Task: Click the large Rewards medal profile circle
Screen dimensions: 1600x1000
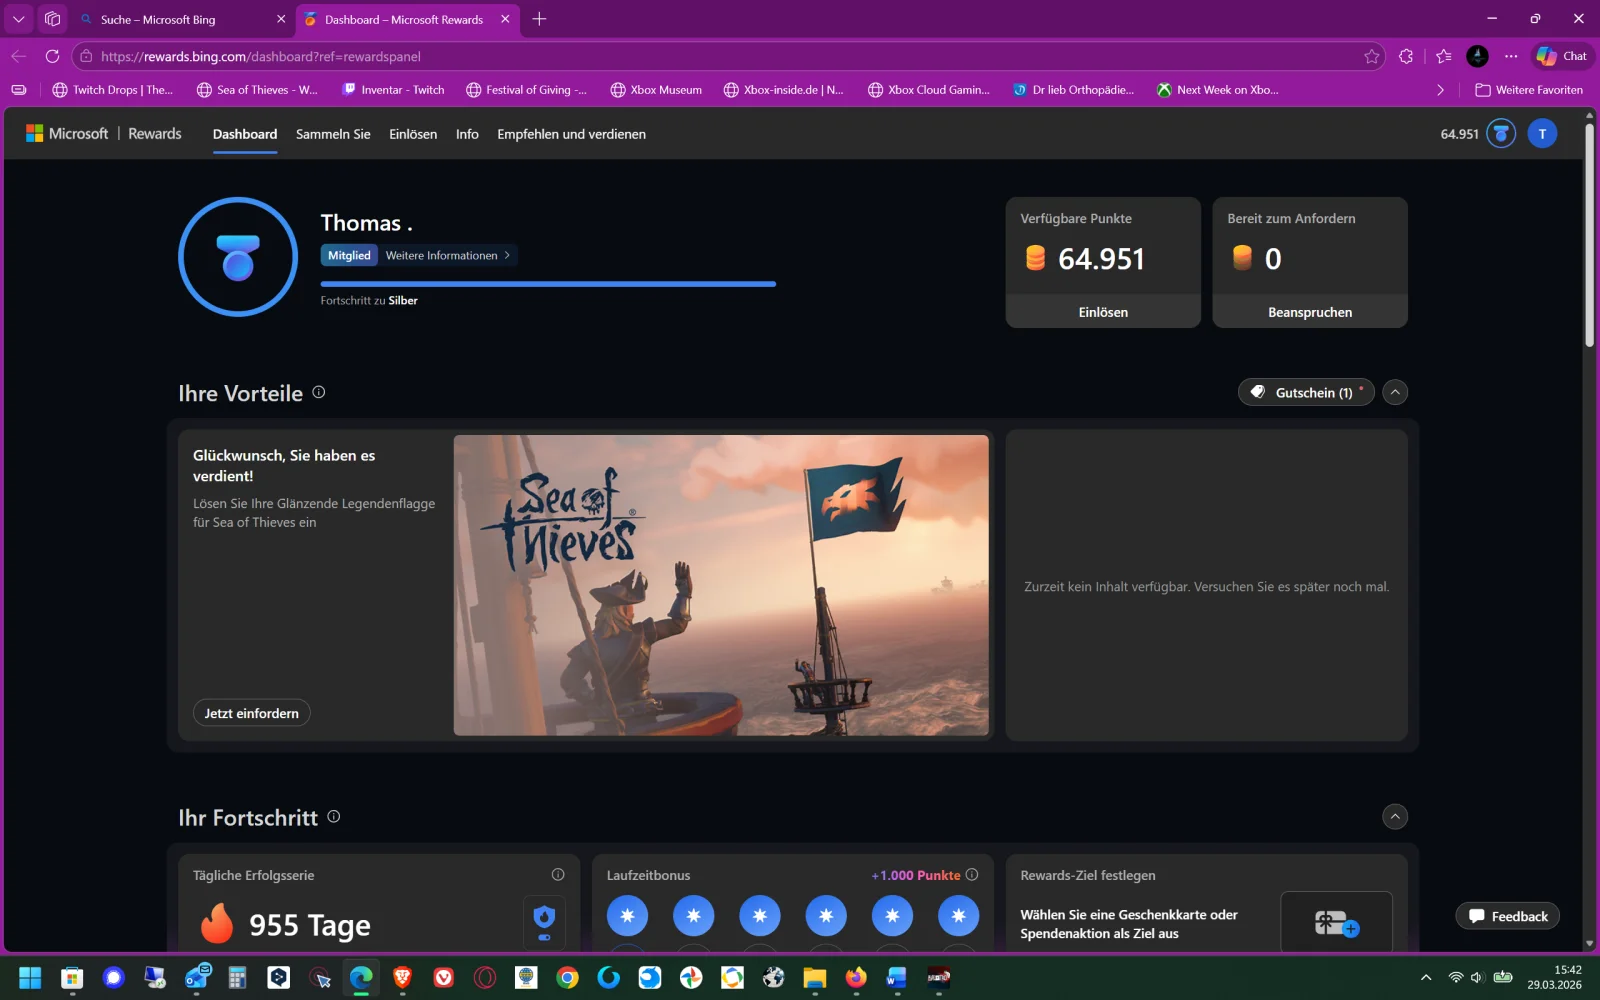Action: pyautogui.click(x=238, y=257)
